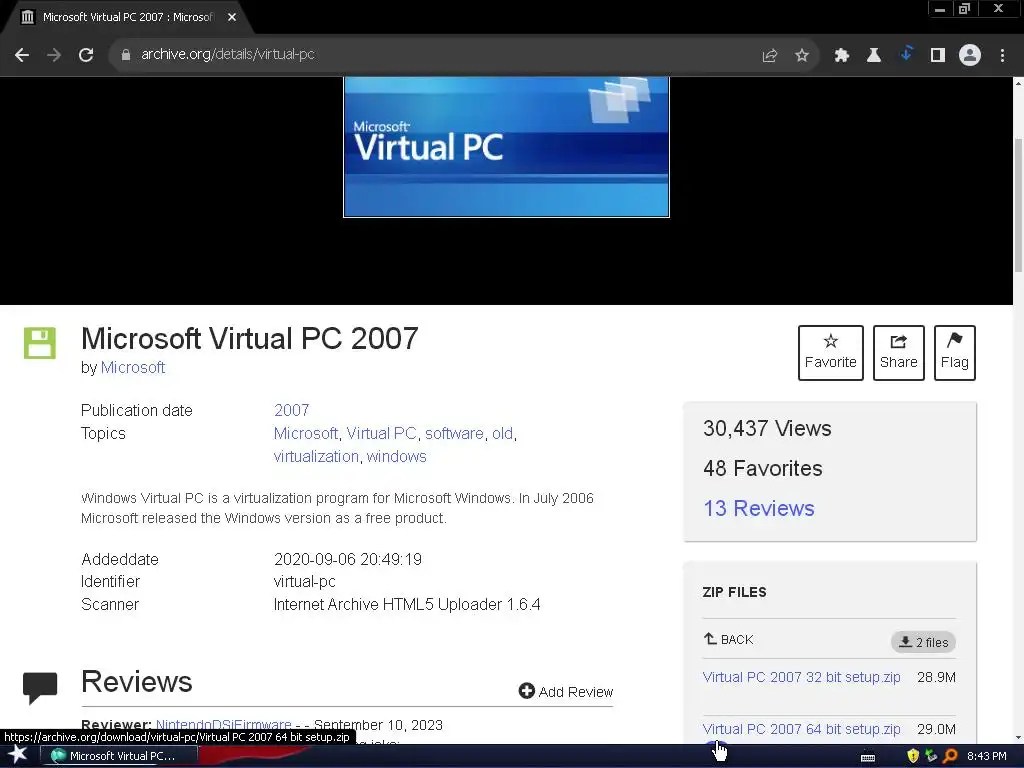Download all with the 2 files button
This screenshot has width=1024, height=768.
click(x=923, y=642)
